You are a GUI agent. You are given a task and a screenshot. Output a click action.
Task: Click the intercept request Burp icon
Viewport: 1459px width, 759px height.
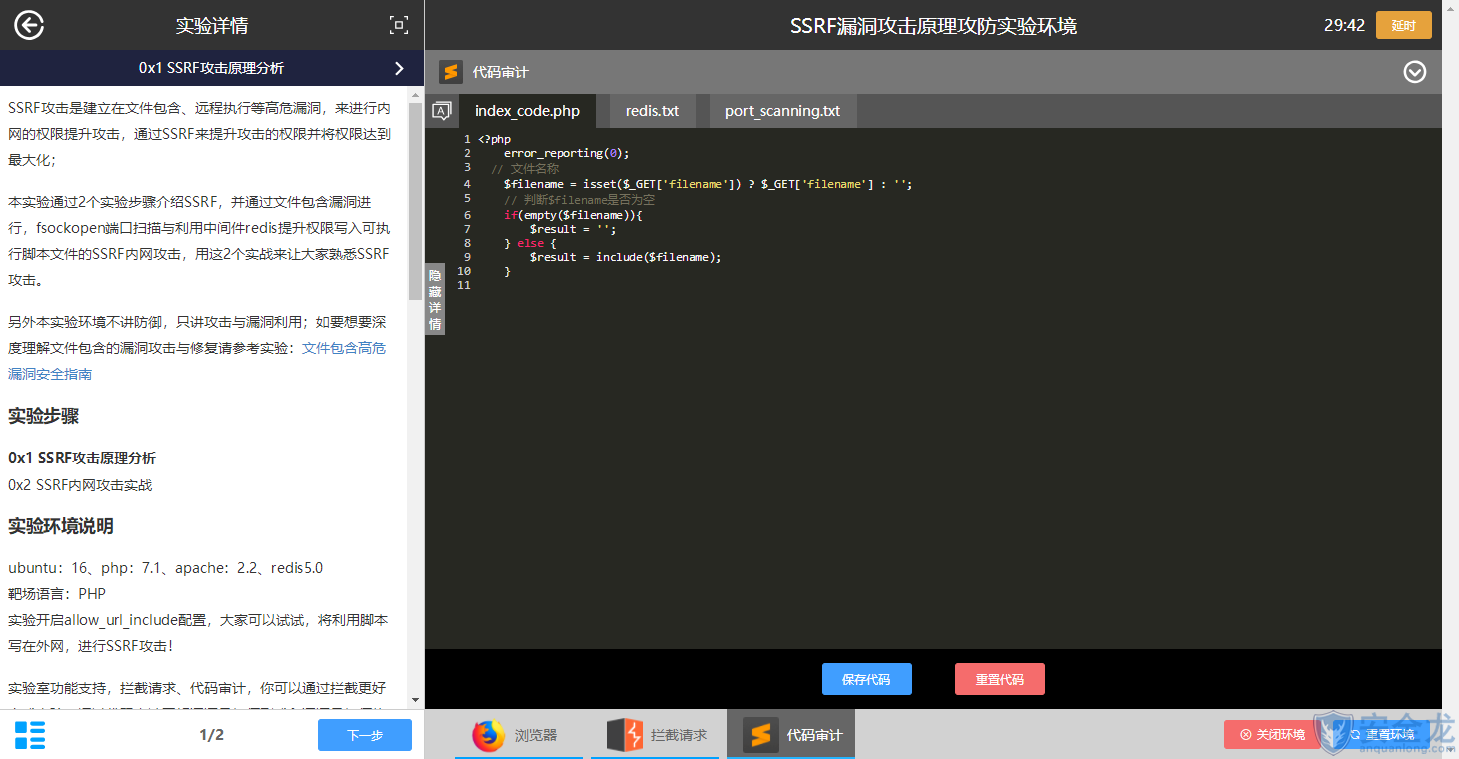click(625, 735)
